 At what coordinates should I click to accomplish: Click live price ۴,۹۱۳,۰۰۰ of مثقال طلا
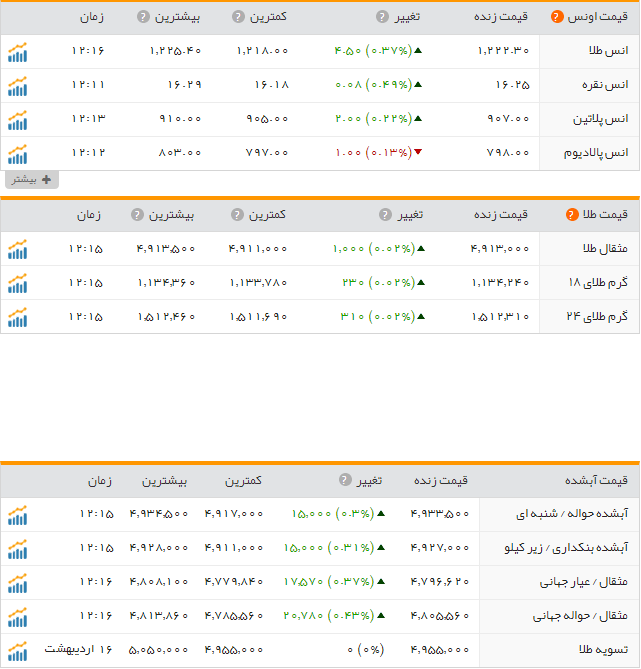point(500,249)
